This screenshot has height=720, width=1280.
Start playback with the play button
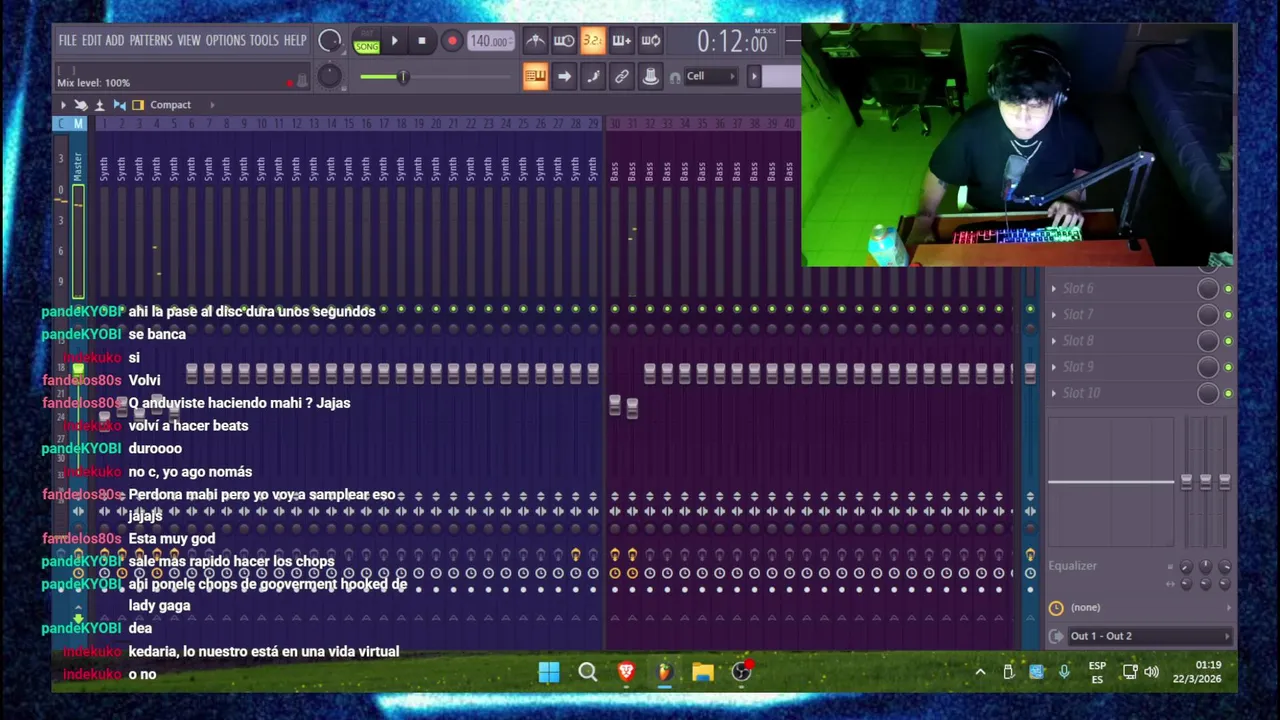click(x=394, y=41)
